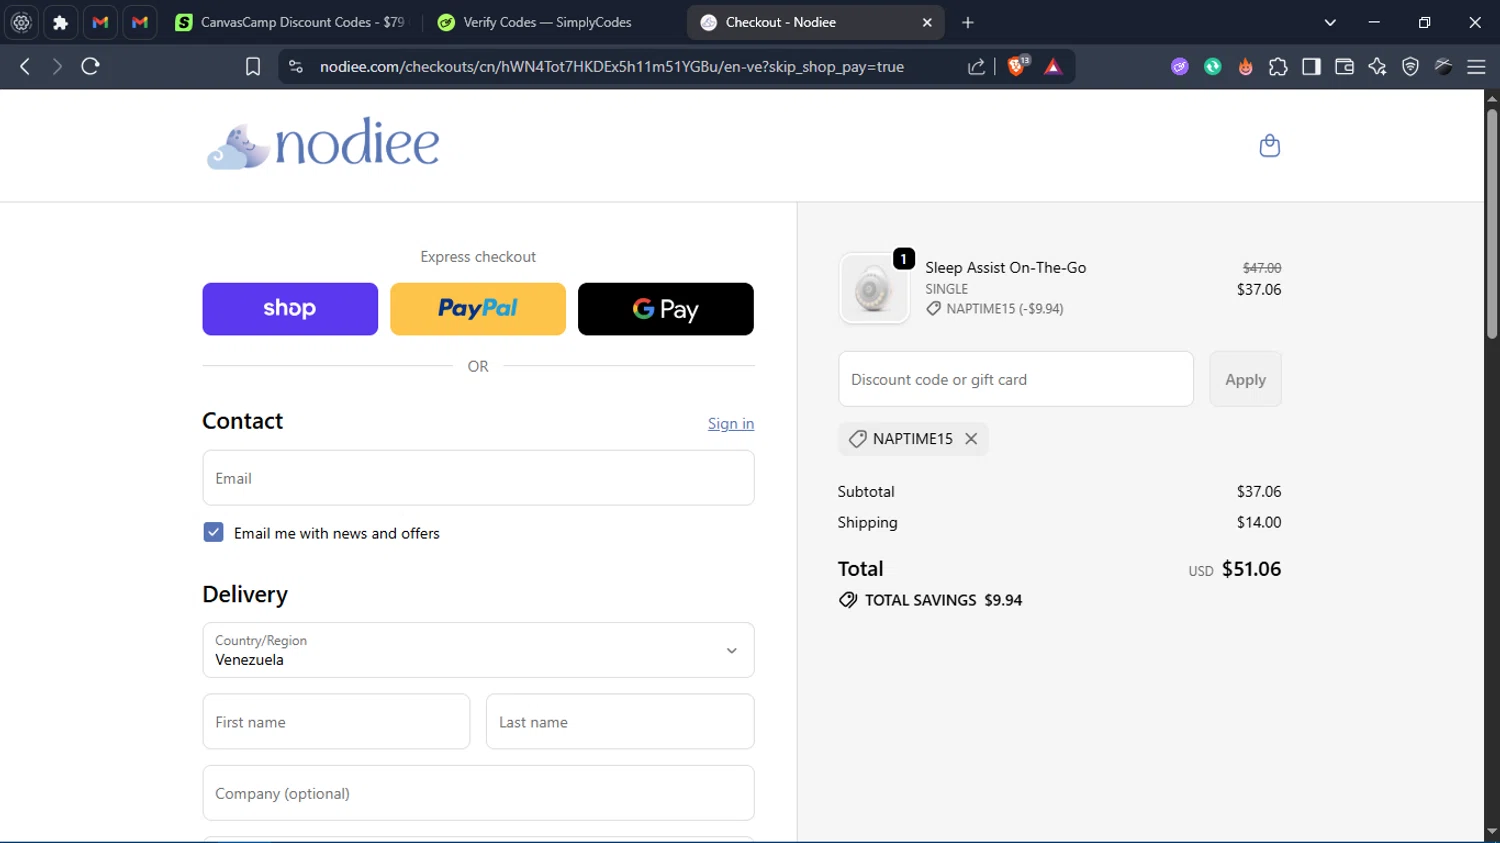The height and width of the screenshot is (843, 1500).
Task: Focus the Discount code or gift card field
Action: click(1016, 379)
